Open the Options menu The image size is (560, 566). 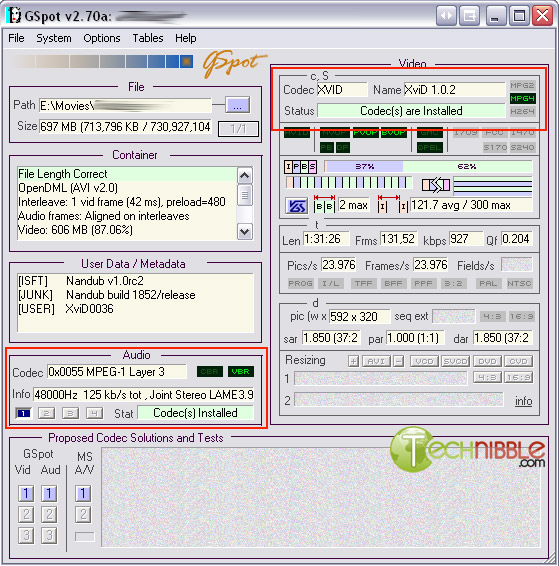coord(101,38)
